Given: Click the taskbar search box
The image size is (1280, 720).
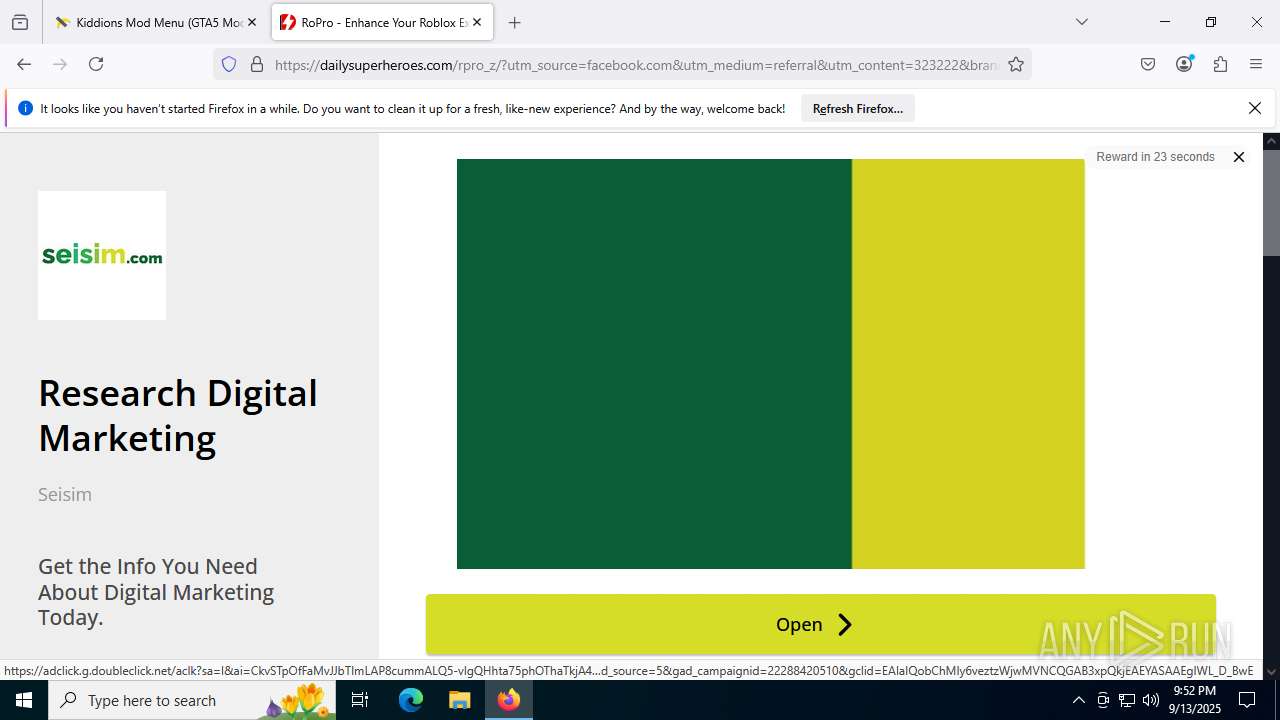Looking at the screenshot, I should 192,700.
